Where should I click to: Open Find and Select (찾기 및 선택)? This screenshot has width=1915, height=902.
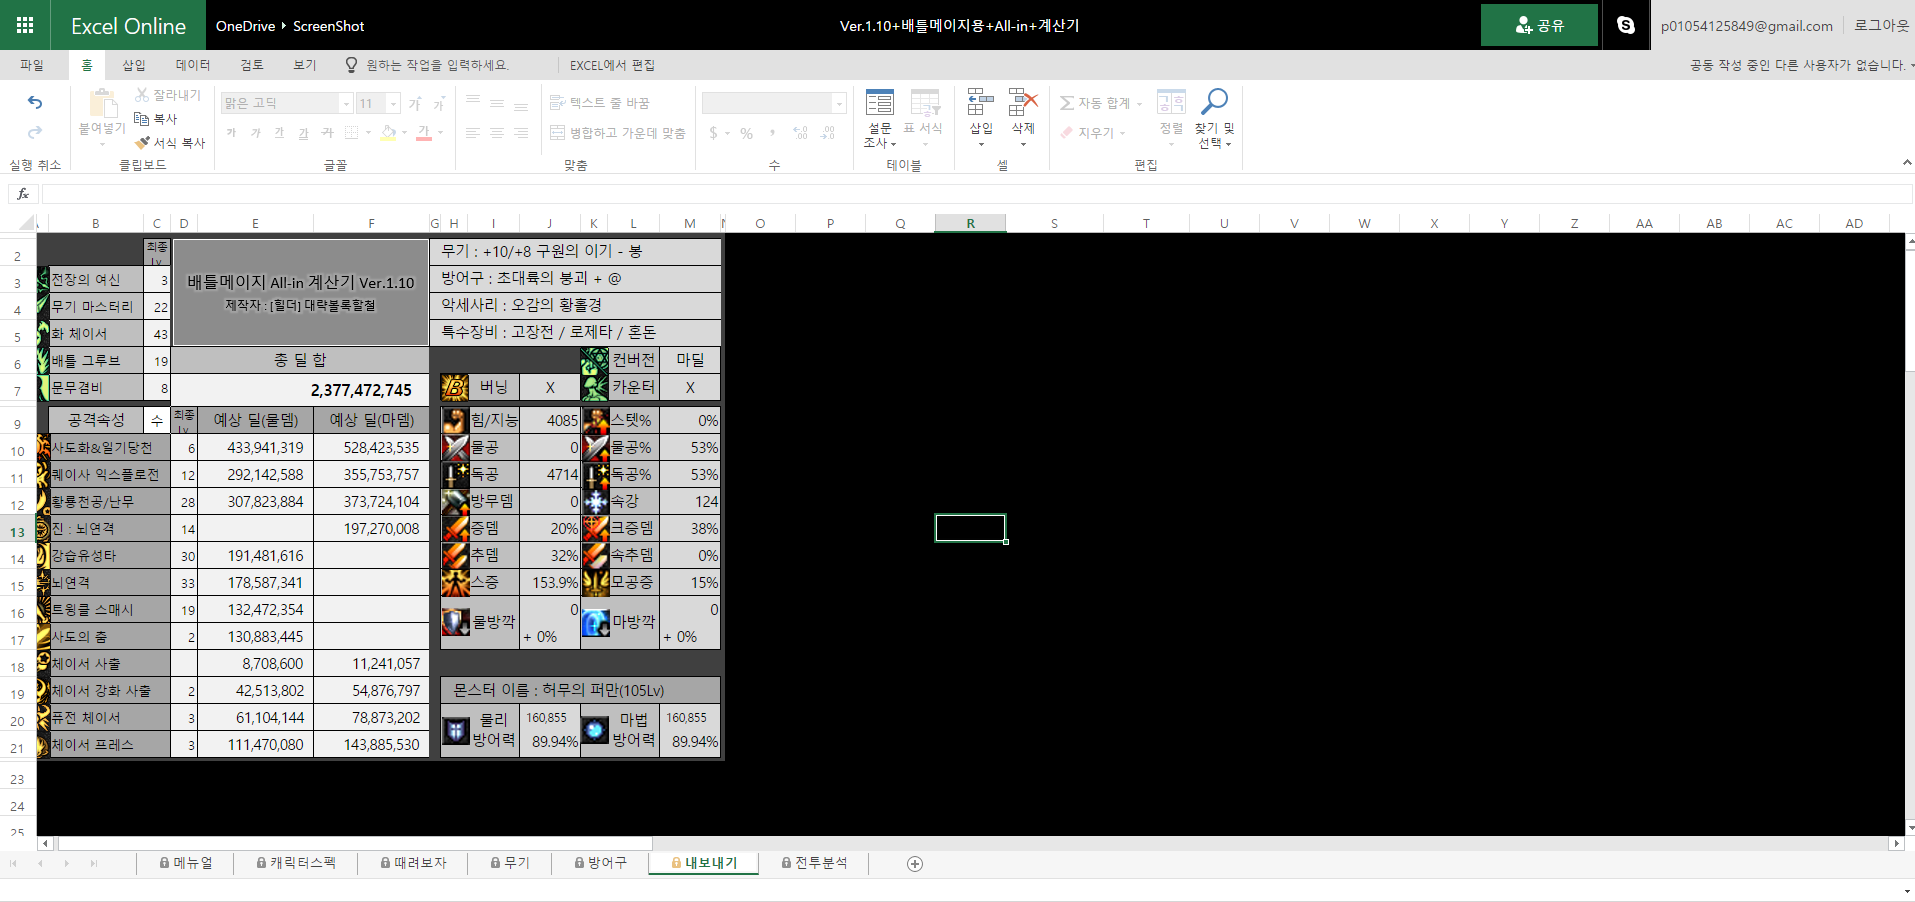coord(1214,118)
